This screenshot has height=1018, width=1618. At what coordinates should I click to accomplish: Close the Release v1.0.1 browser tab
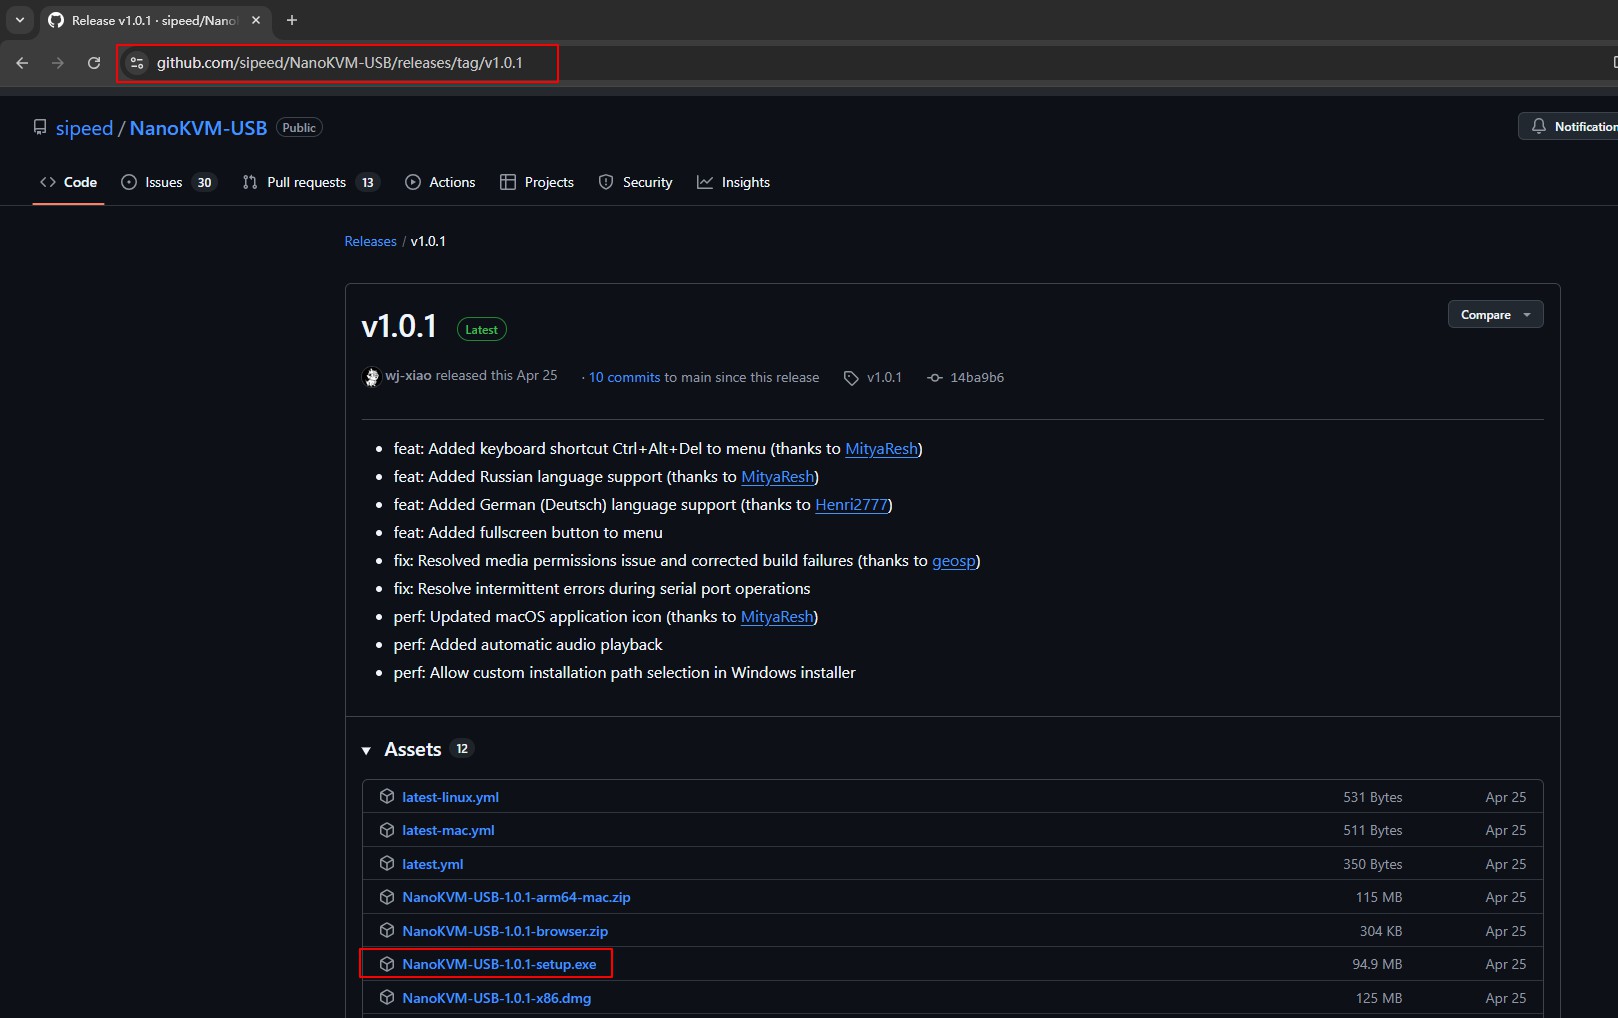tap(256, 20)
